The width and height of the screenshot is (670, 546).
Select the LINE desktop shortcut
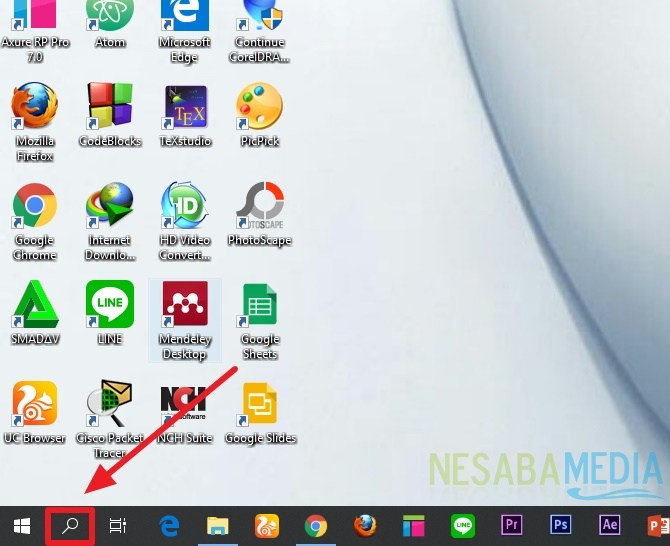(x=110, y=313)
